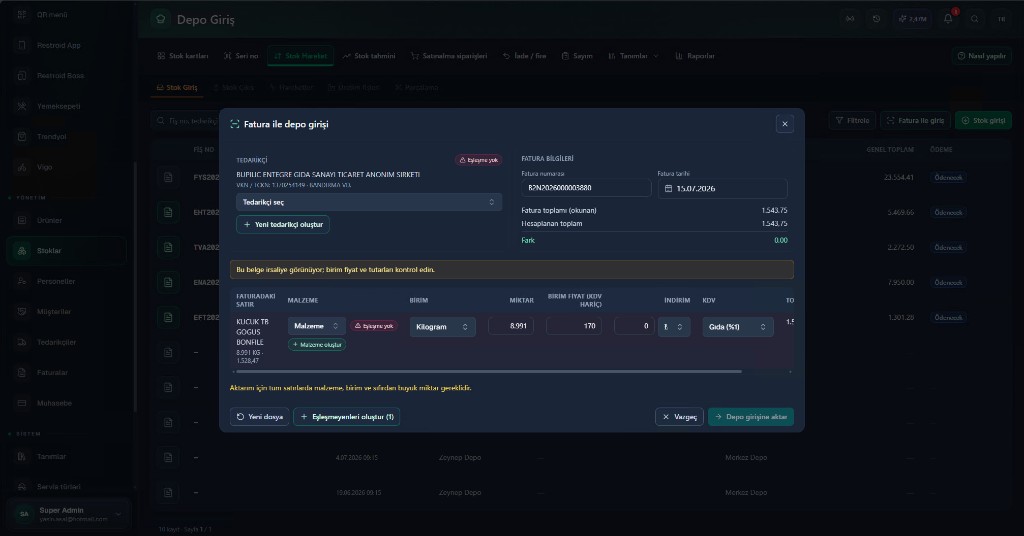Switch to Seri no tab
The width and height of the screenshot is (1024, 536).
tap(240, 56)
